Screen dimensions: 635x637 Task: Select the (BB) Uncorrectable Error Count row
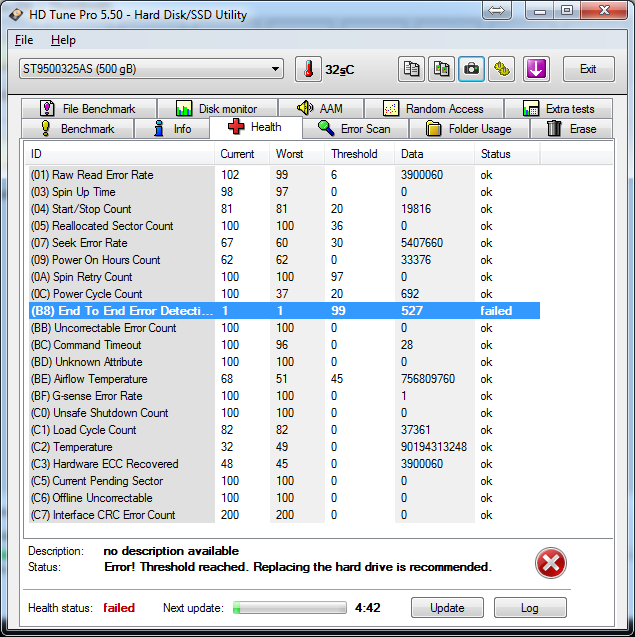[284, 328]
